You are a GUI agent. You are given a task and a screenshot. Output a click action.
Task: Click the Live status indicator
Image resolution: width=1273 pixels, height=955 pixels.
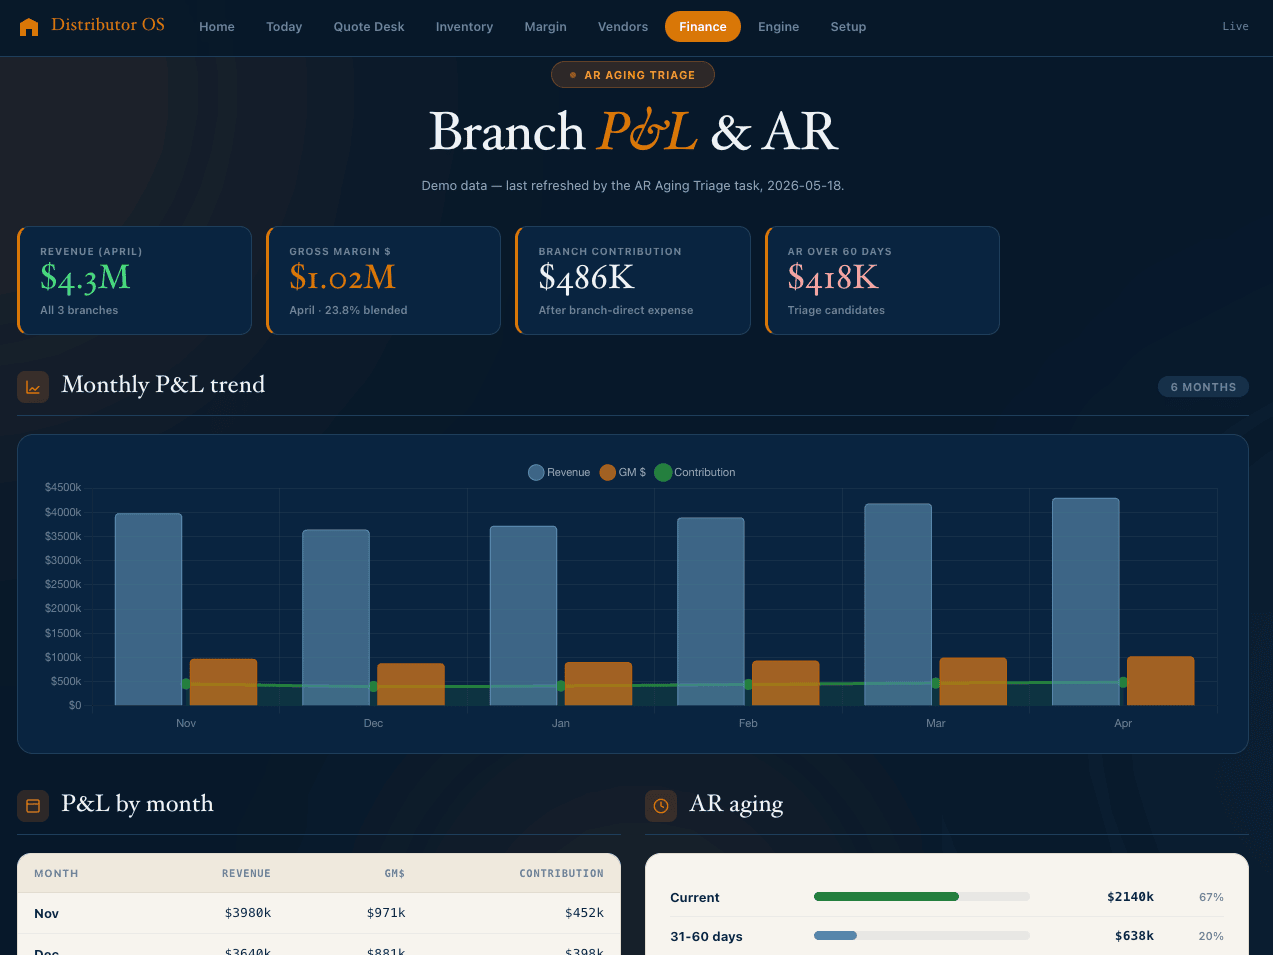click(x=1235, y=27)
